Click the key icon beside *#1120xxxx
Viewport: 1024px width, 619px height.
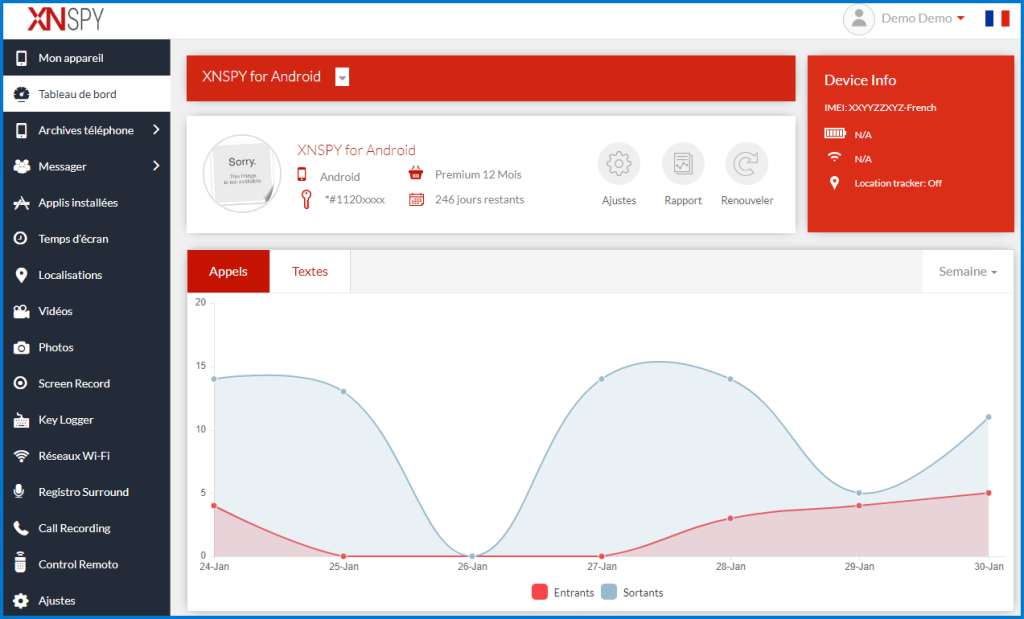[x=306, y=199]
